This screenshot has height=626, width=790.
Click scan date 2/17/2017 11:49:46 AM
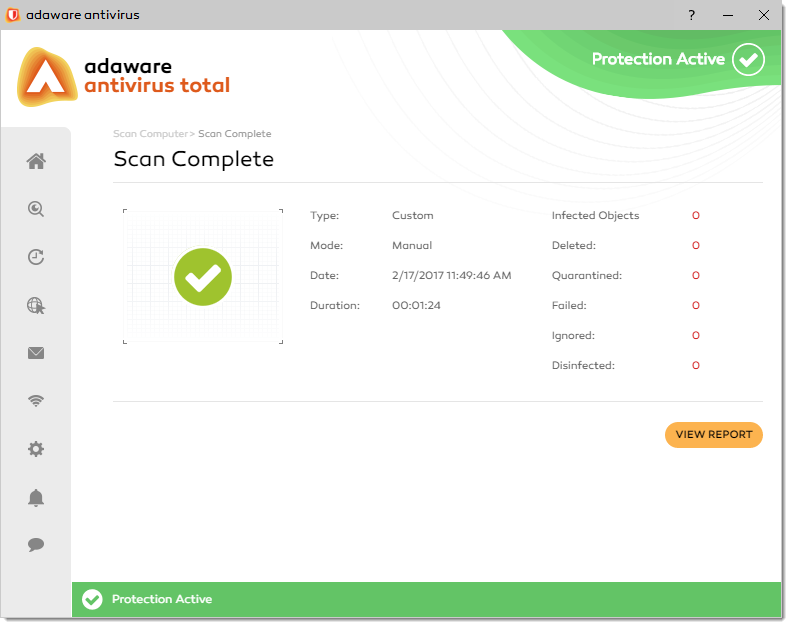pyautogui.click(x=451, y=275)
